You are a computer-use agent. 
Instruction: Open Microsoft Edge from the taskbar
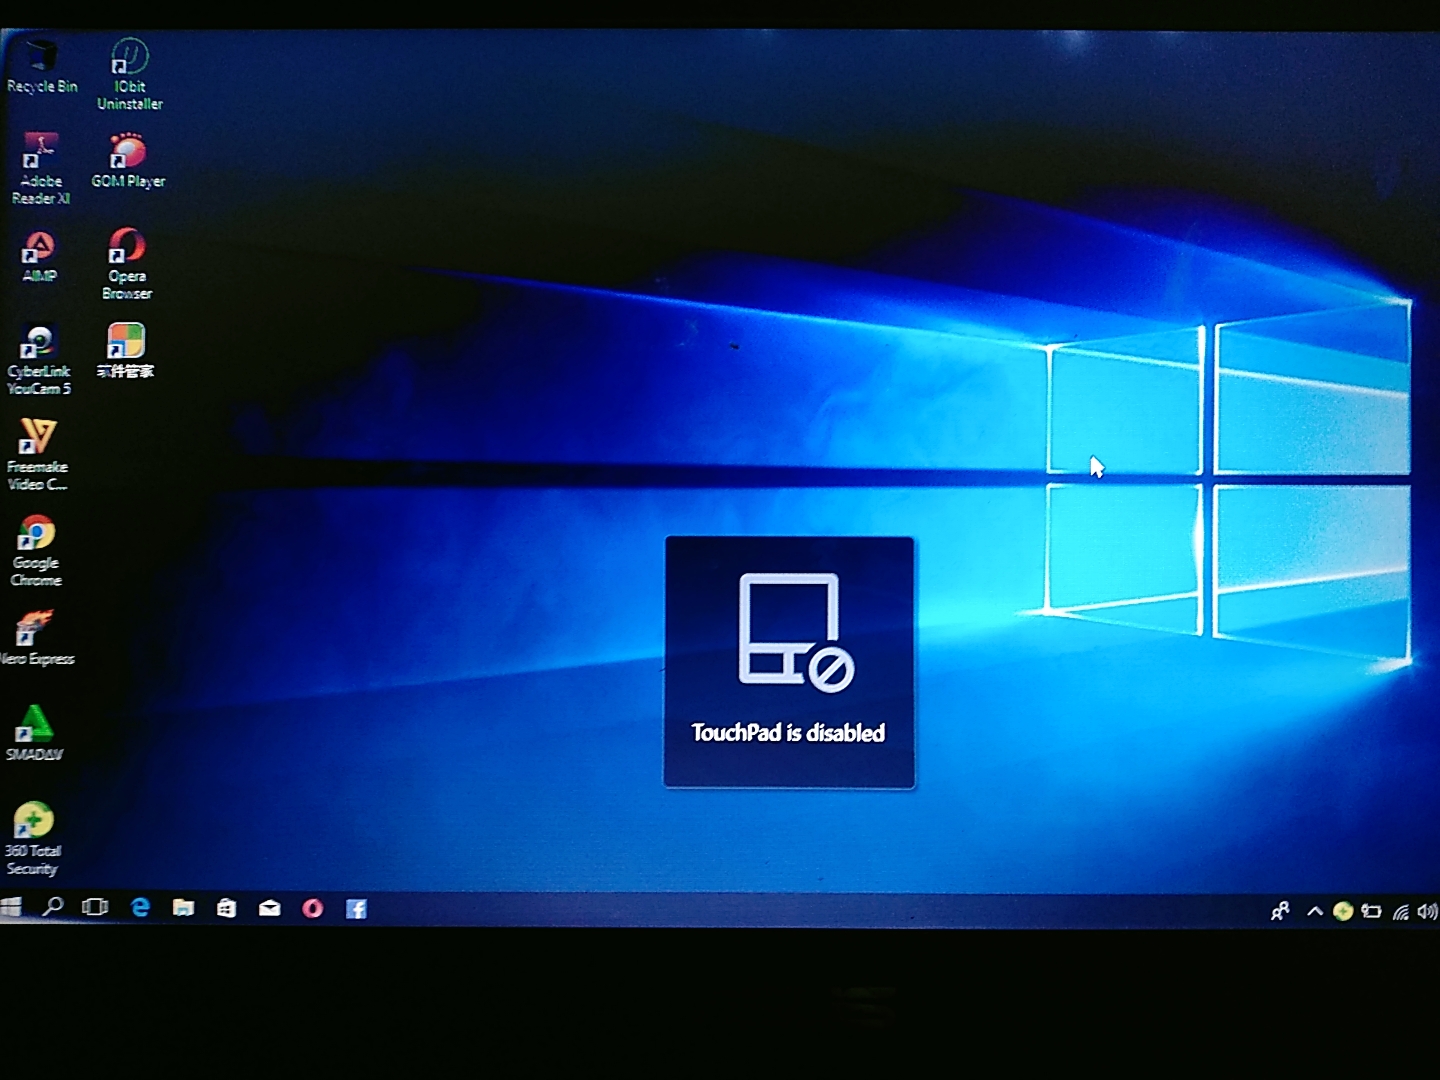141,907
